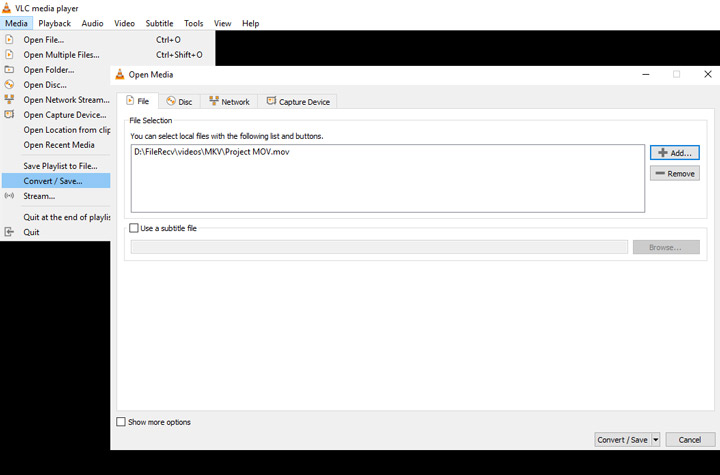
Task: Switch to the Network tab
Action: click(x=229, y=102)
